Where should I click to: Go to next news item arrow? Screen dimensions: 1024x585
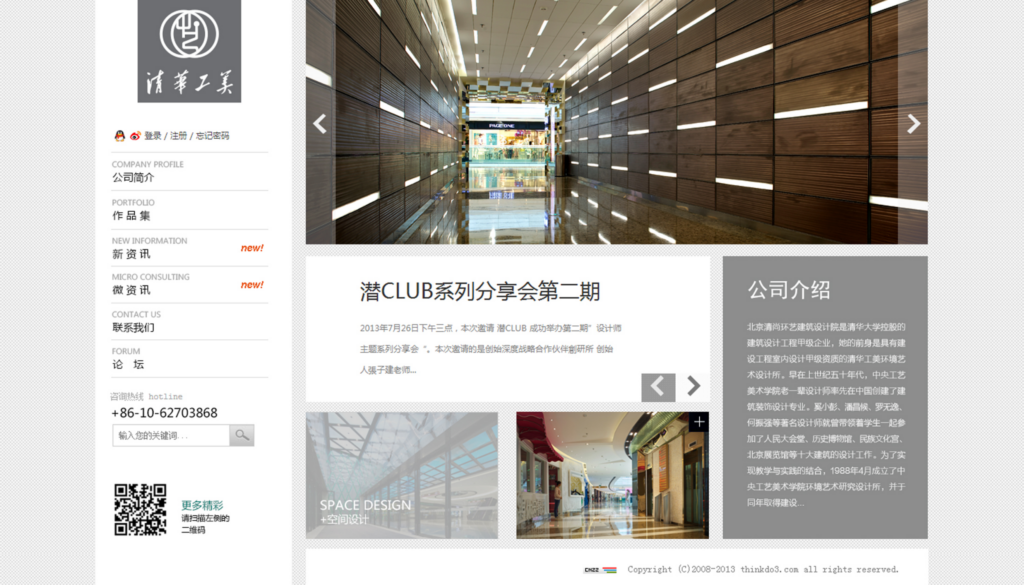(x=693, y=387)
